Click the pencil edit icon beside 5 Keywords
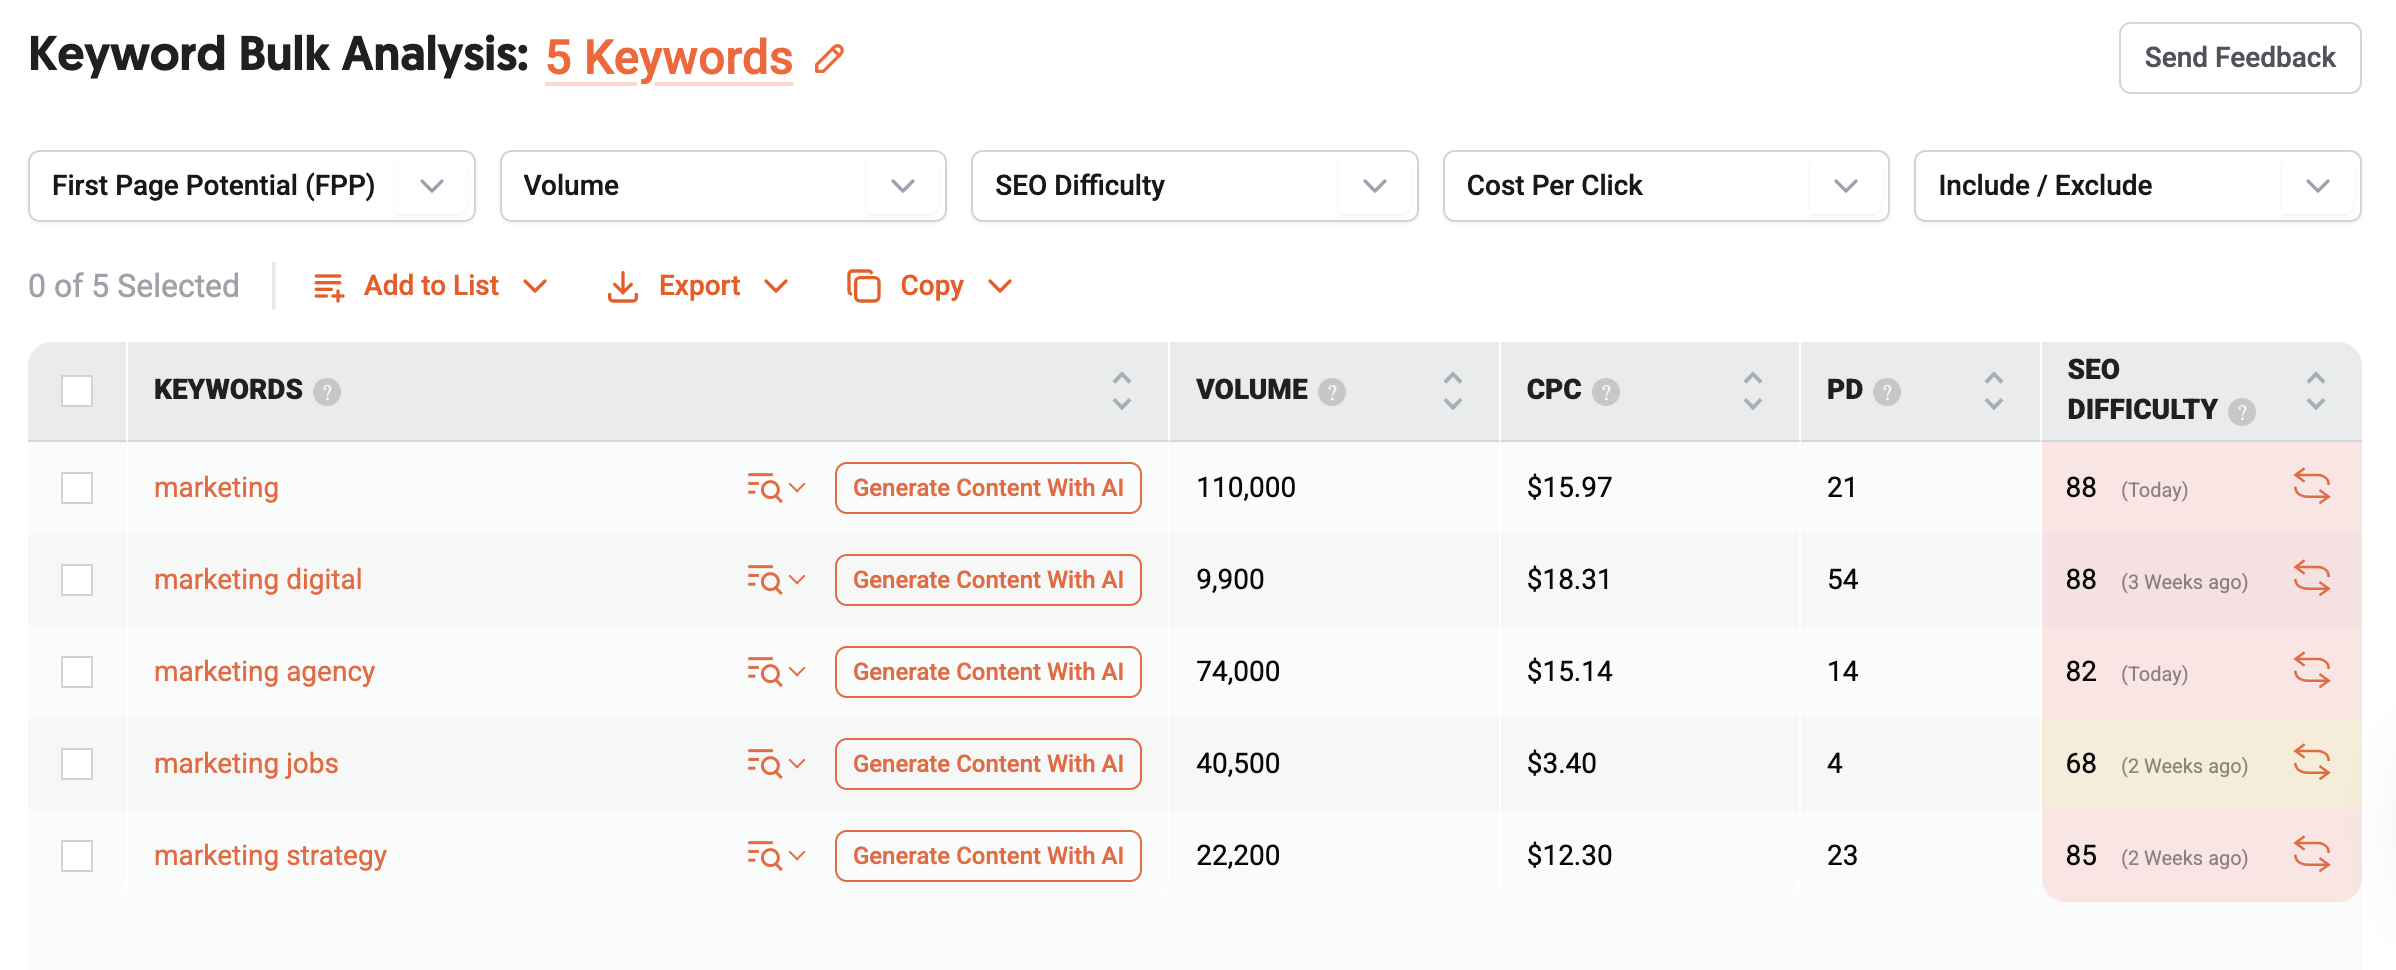This screenshot has width=2396, height=970. point(829,59)
